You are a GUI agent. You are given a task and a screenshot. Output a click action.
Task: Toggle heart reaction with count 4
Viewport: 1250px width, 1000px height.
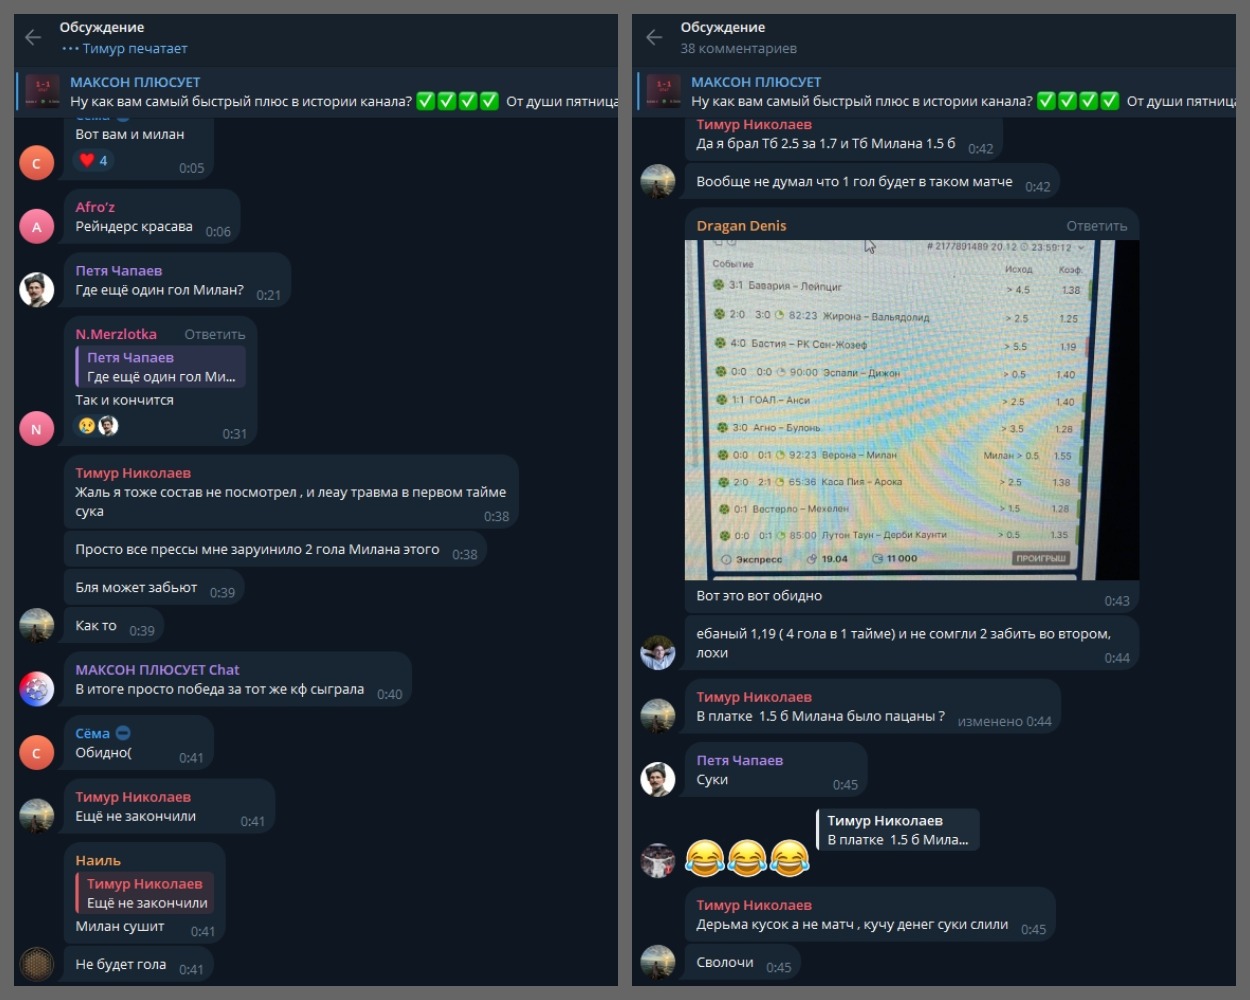93,160
